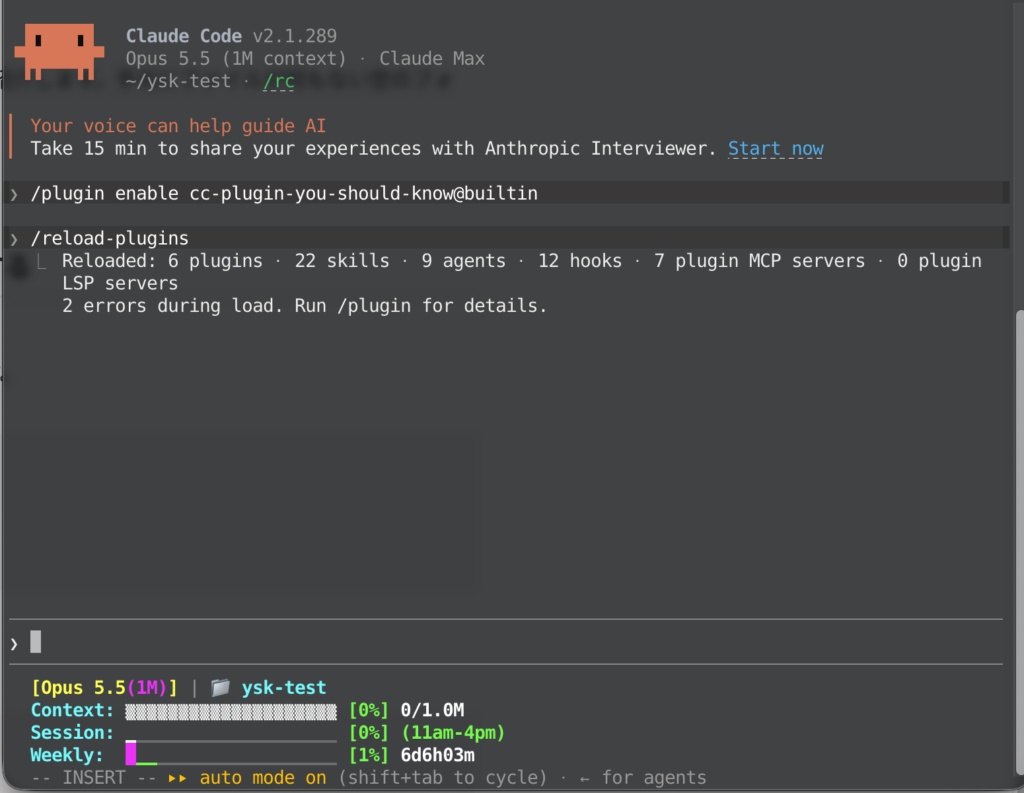Click the orange Claude Code mascot icon
This screenshot has height=793, width=1024.
(x=59, y=52)
